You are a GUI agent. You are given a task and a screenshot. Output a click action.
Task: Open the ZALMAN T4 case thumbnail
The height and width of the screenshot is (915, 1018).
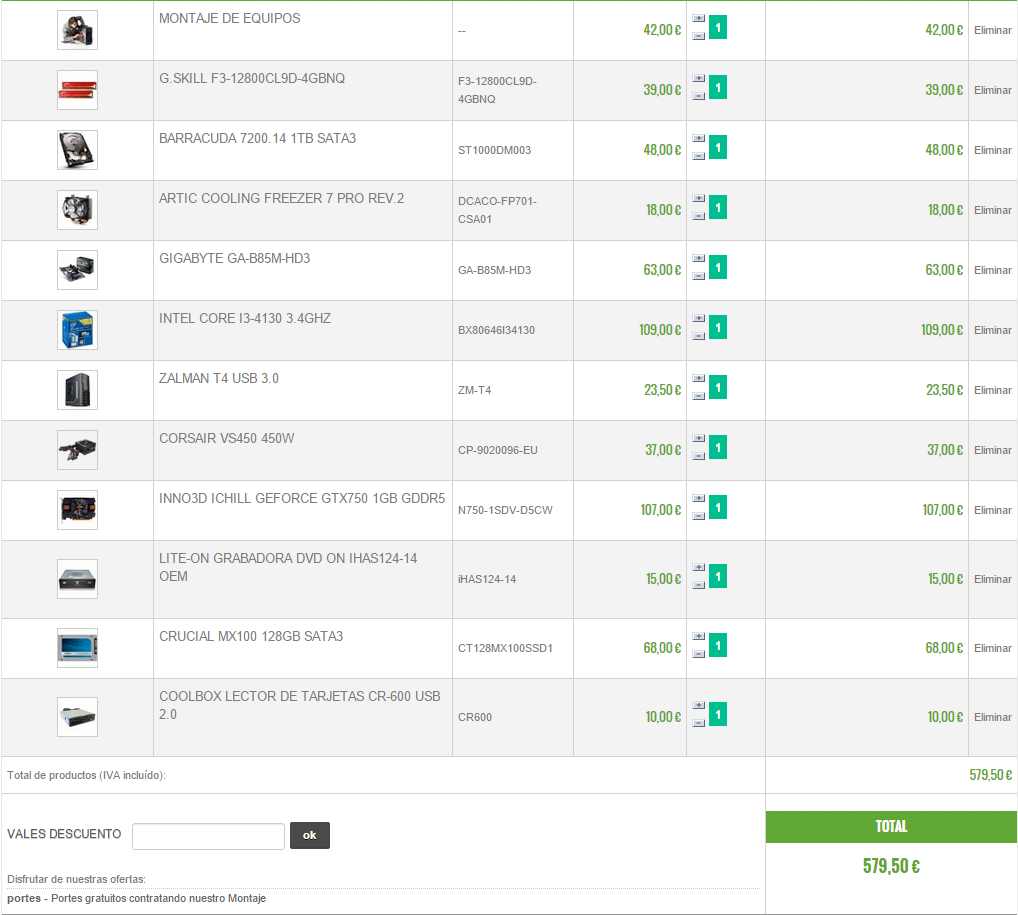pos(77,390)
